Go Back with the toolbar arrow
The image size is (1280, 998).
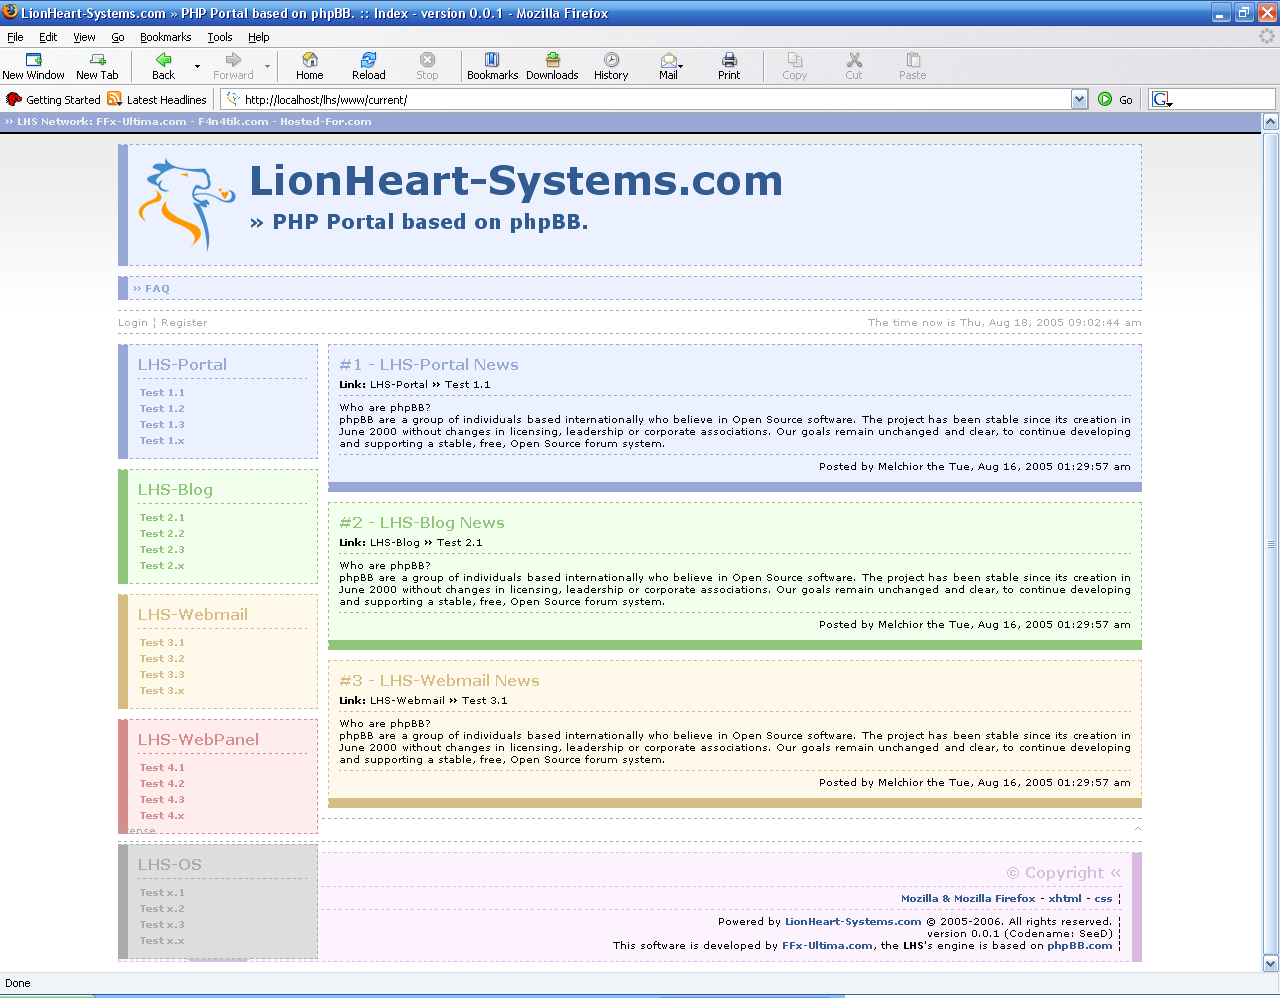click(163, 67)
